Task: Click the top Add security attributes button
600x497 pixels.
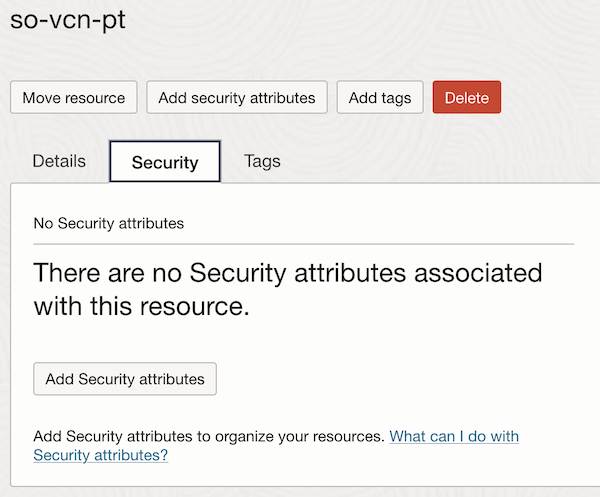Action: point(237,98)
